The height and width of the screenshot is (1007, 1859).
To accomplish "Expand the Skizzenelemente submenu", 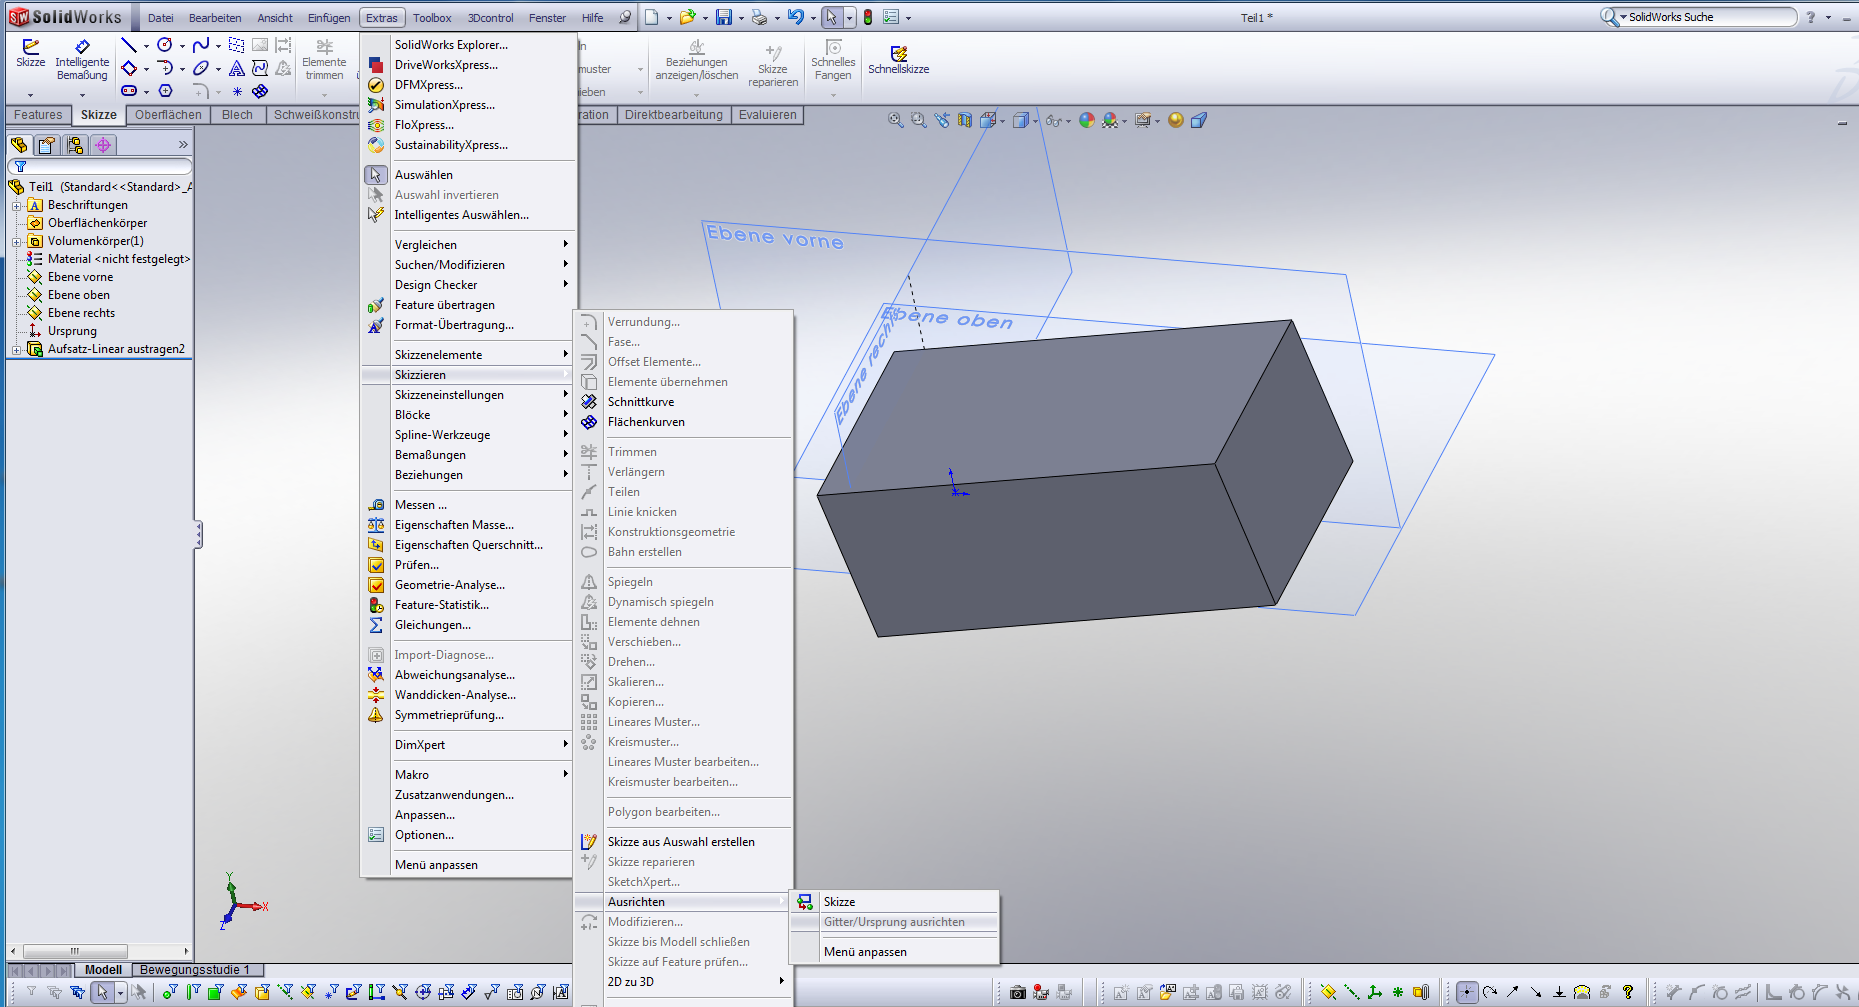I will pos(468,355).
